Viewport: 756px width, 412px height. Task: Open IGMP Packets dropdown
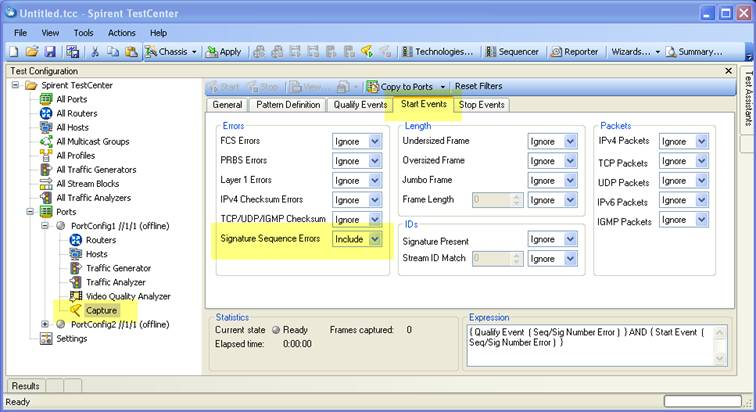coord(702,220)
